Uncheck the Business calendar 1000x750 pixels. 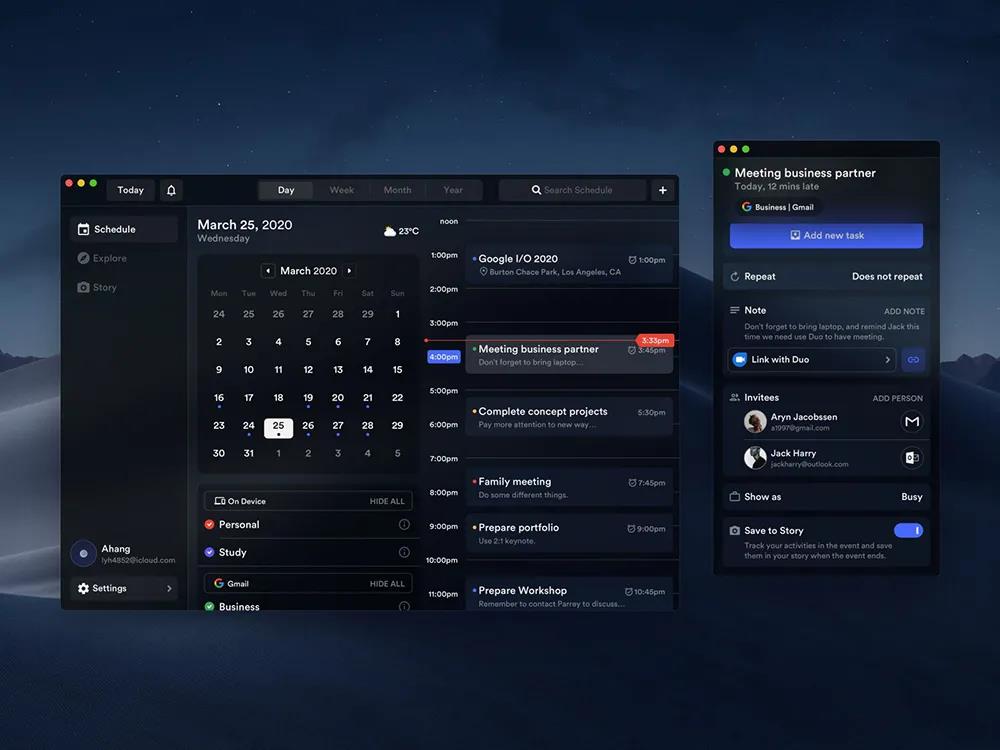point(209,607)
